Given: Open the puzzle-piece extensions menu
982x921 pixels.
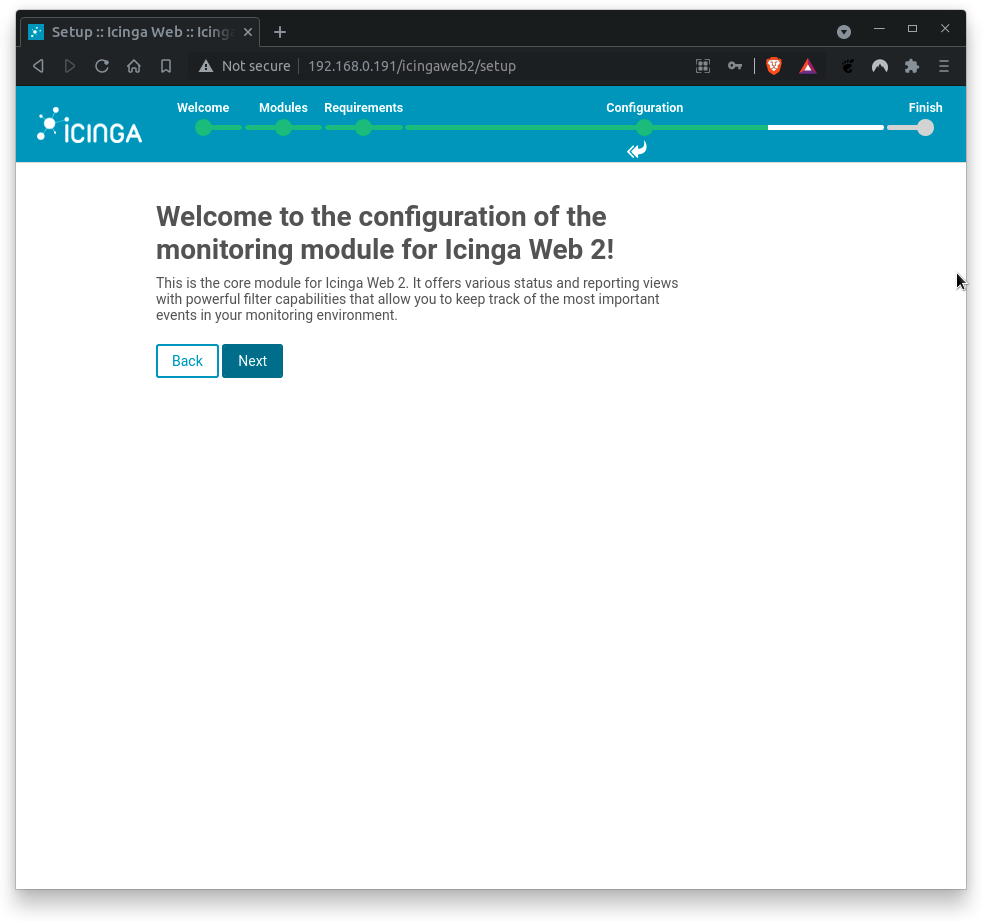Looking at the screenshot, I should pyautogui.click(x=911, y=66).
